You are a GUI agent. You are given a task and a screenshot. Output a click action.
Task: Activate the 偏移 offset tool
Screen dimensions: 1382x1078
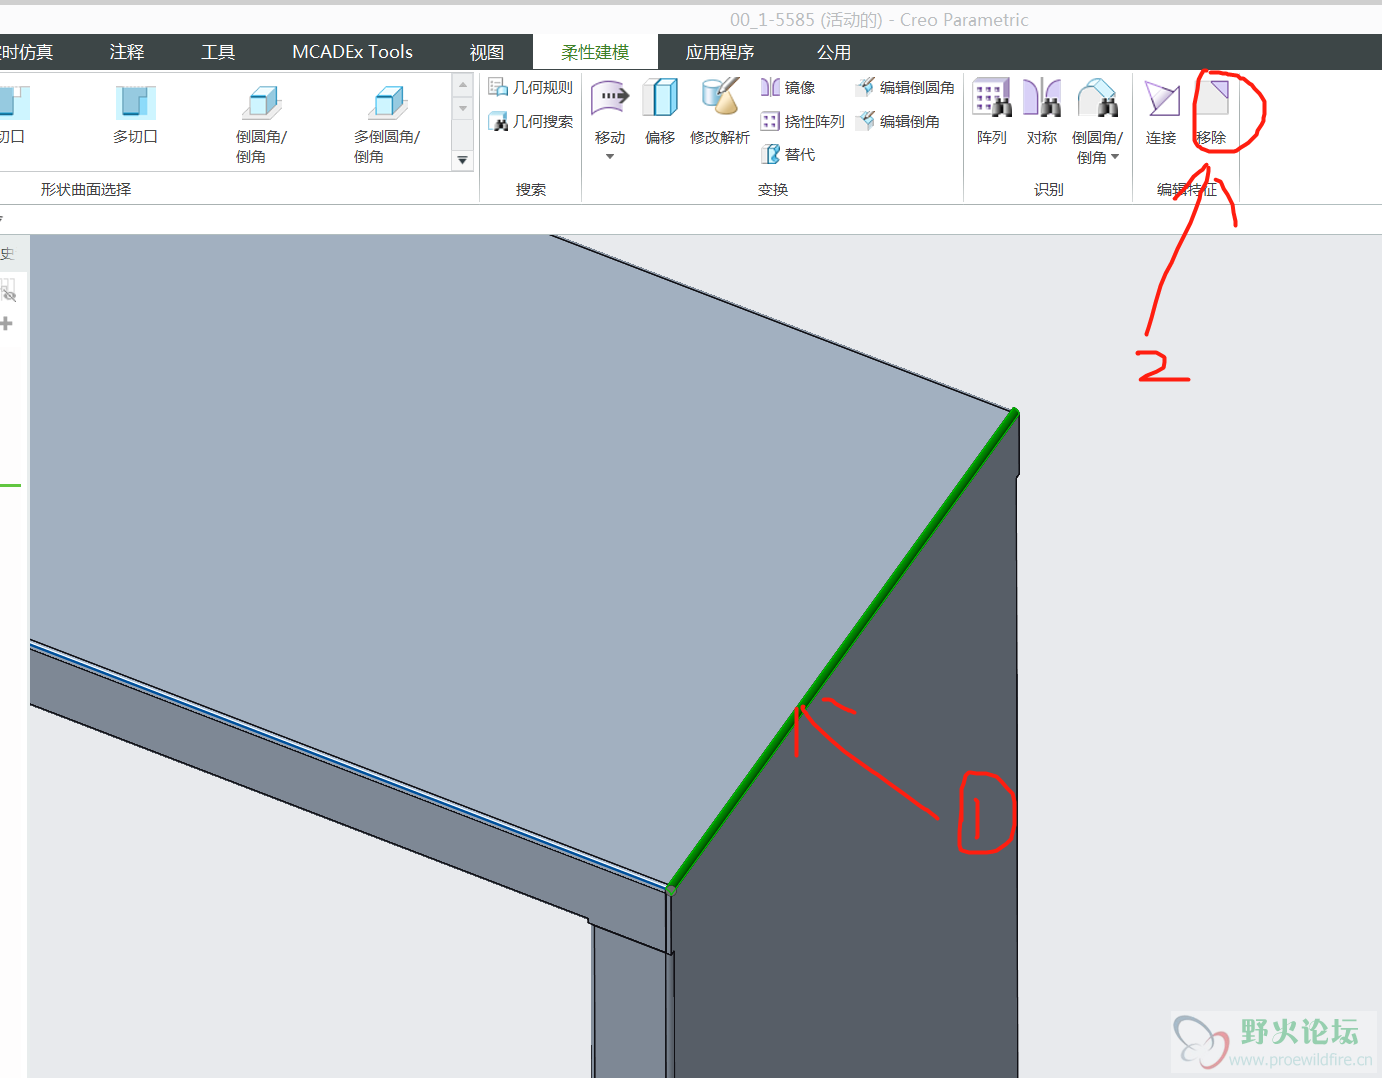pyautogui.click(x=660, y=112)
